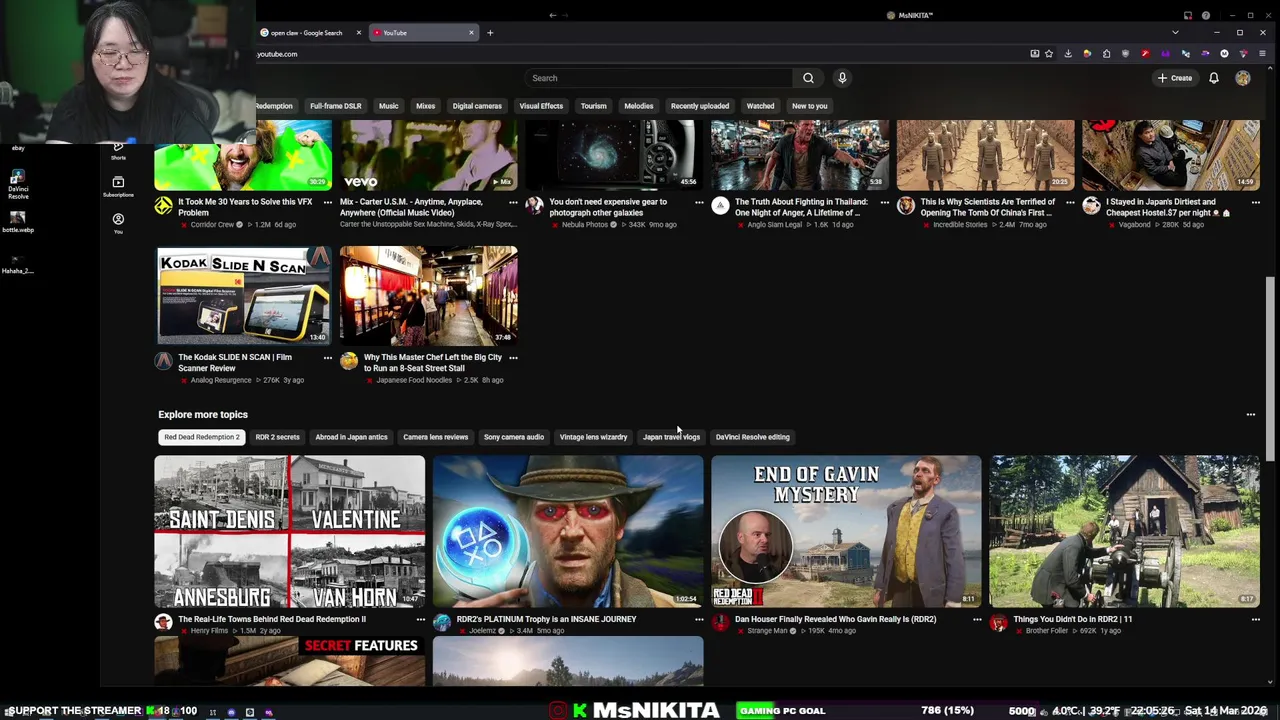
Task: Open the You section in sidebar
Action: coord(118,223)
